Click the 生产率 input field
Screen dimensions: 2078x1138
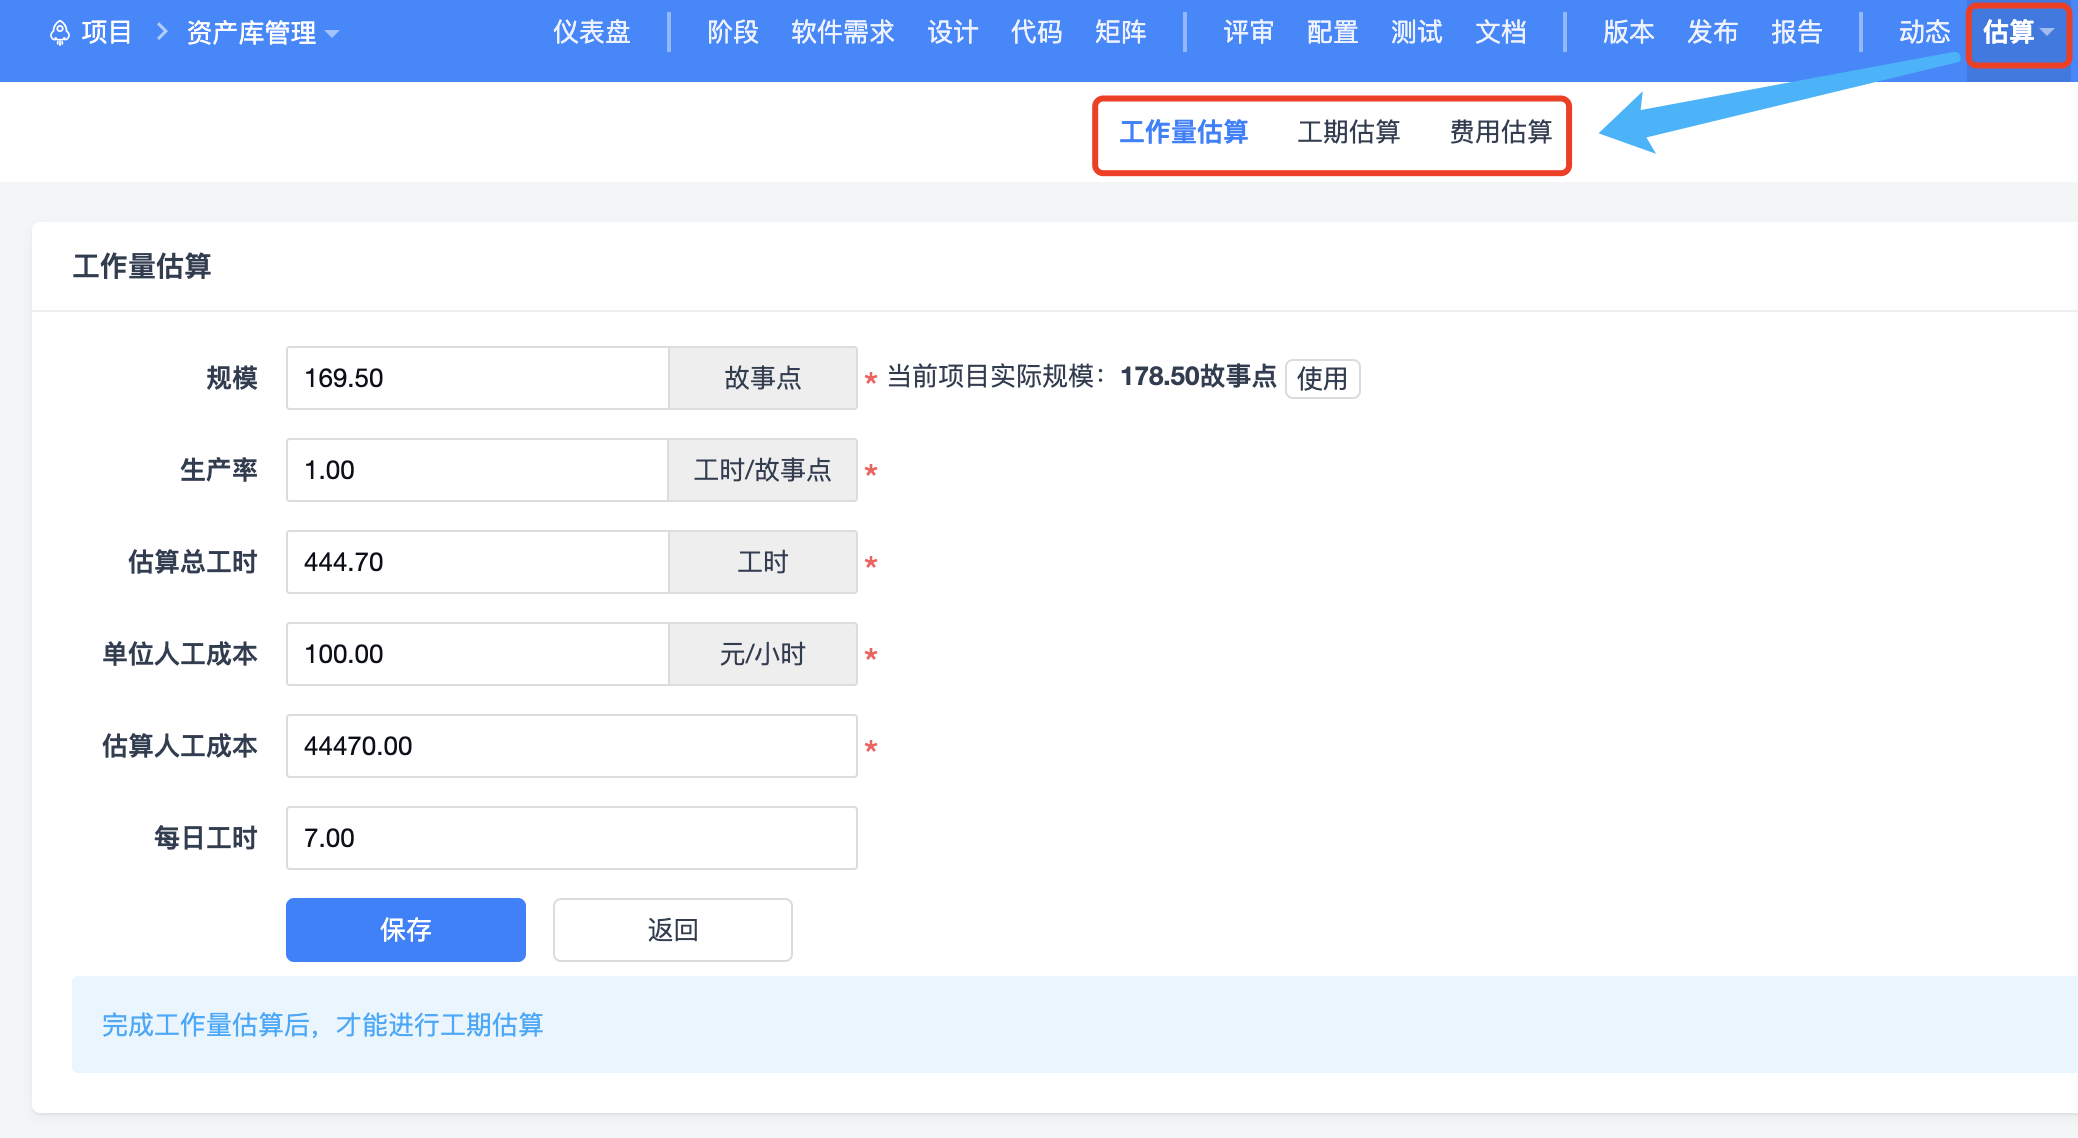[x=477, y=470]
